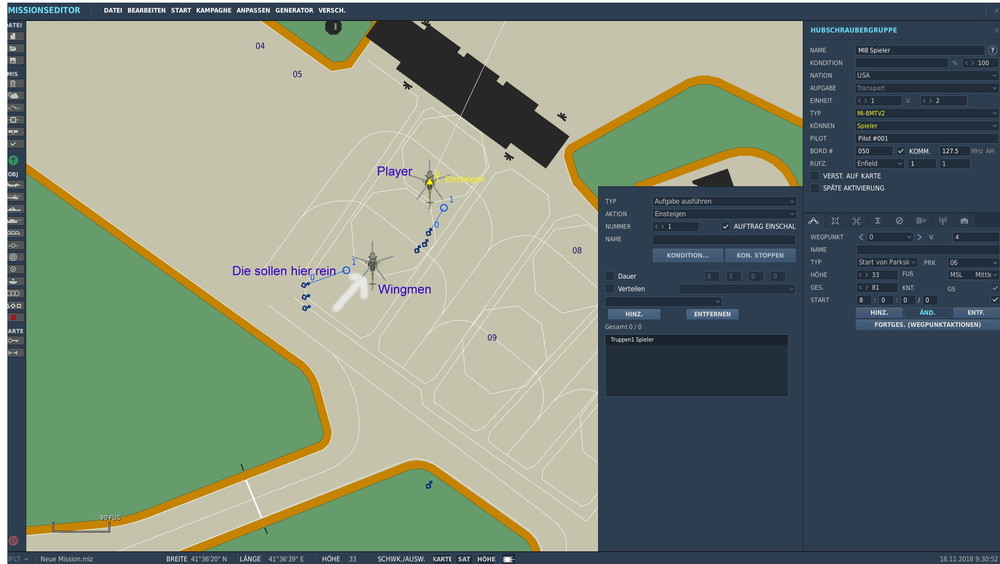Viewport: 1000px width, 564px height.
Task: Go to previous waypoint with left arrow
Action: coord(861,237)
